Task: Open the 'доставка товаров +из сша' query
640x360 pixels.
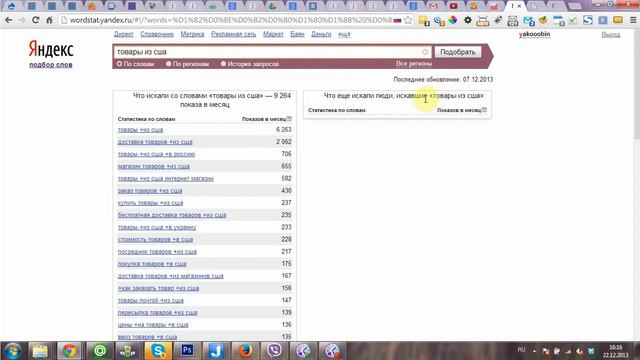Action: pyautogui.click(x=155, y=142)
